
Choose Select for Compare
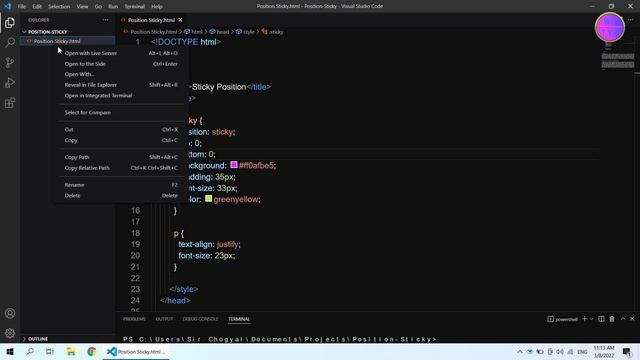point(121,112)
